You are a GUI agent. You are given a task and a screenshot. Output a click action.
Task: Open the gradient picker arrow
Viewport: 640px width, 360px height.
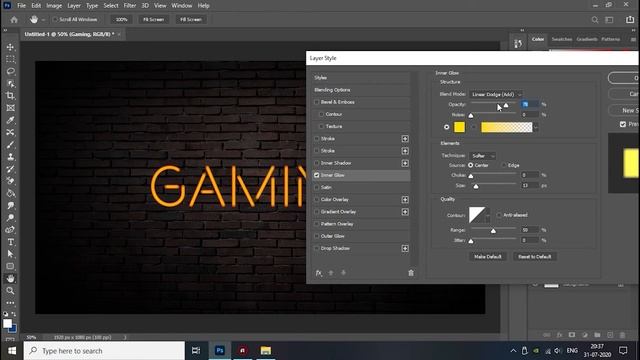point(536,127)
